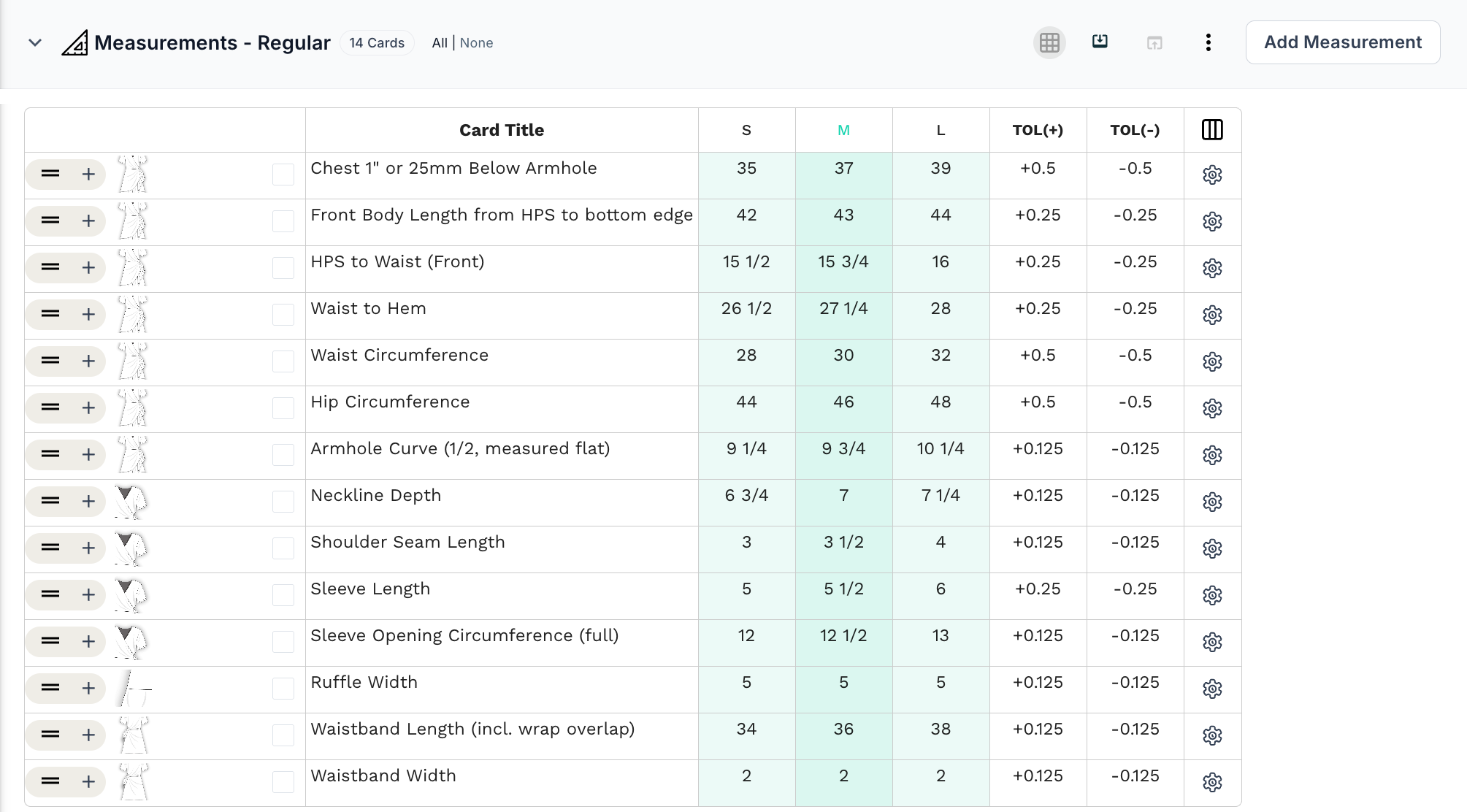
Task: Collapse the Measurements - Regular section
Action: [x=35, y=43]
